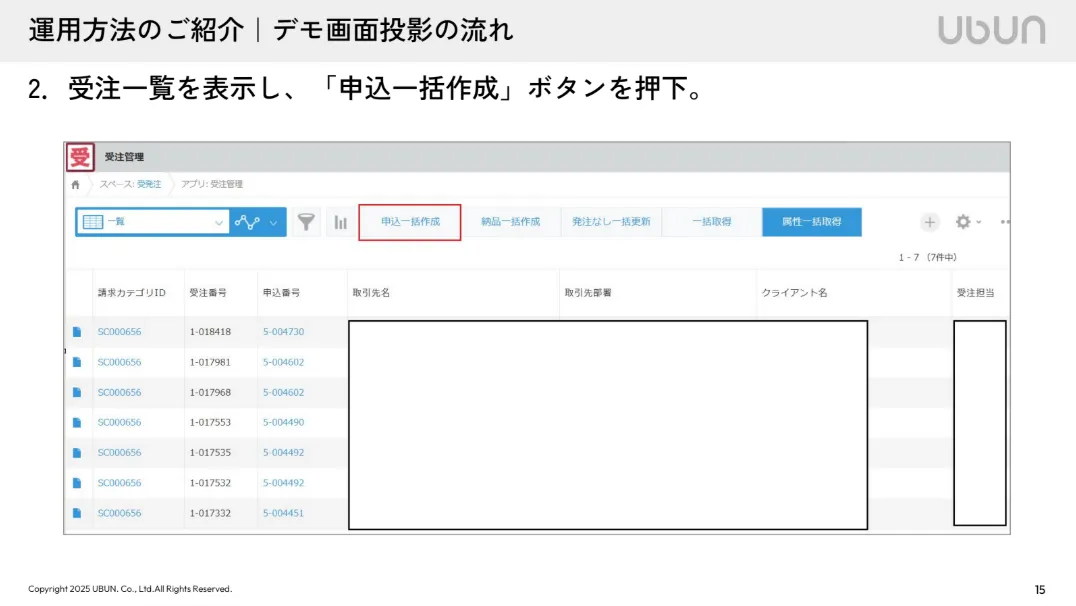The height and width of the screenshot is (606, 1076).
Task: Open the settings gear icon
Action: (963, 222)
